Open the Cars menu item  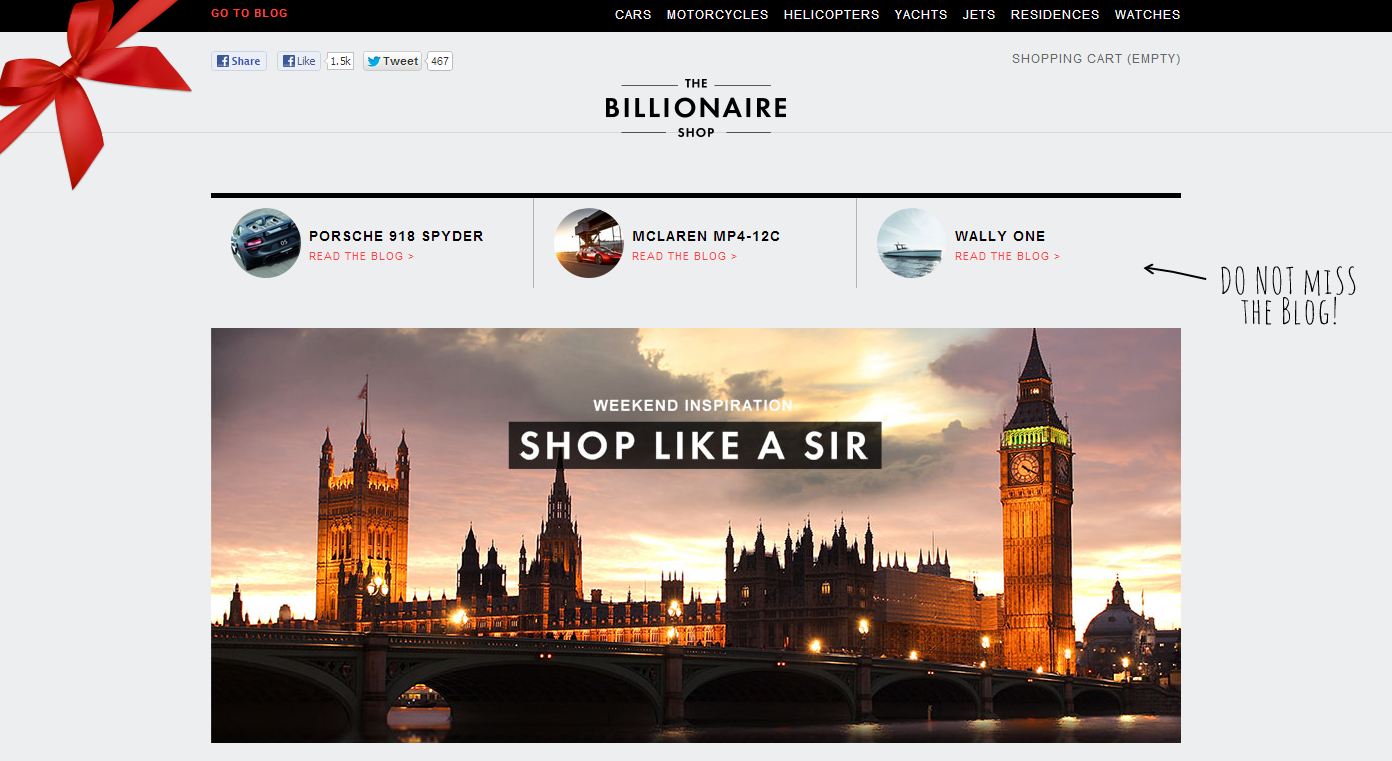[633, 15]
